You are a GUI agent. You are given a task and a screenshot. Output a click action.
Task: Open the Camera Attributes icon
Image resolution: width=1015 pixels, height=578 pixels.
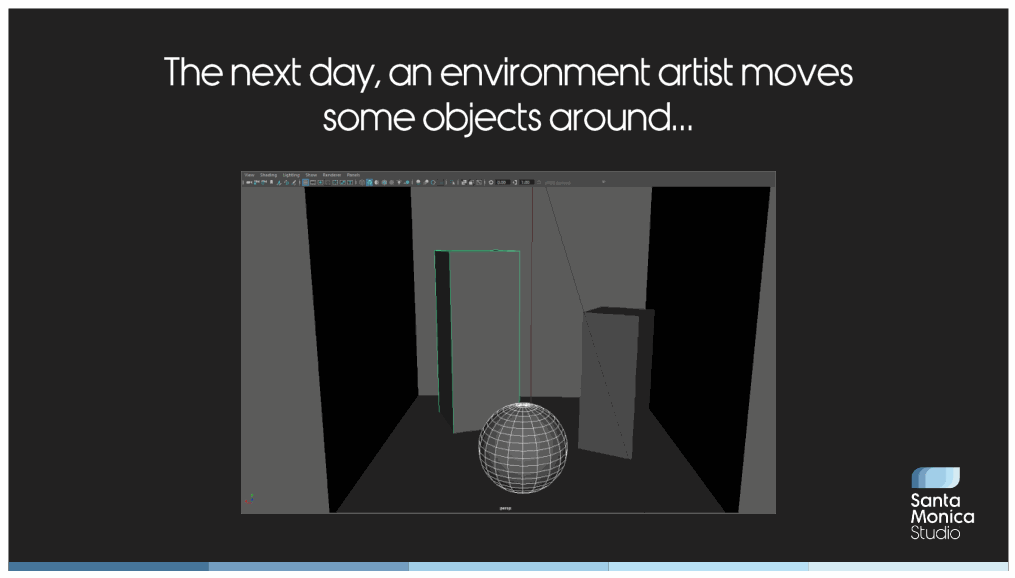264,183
